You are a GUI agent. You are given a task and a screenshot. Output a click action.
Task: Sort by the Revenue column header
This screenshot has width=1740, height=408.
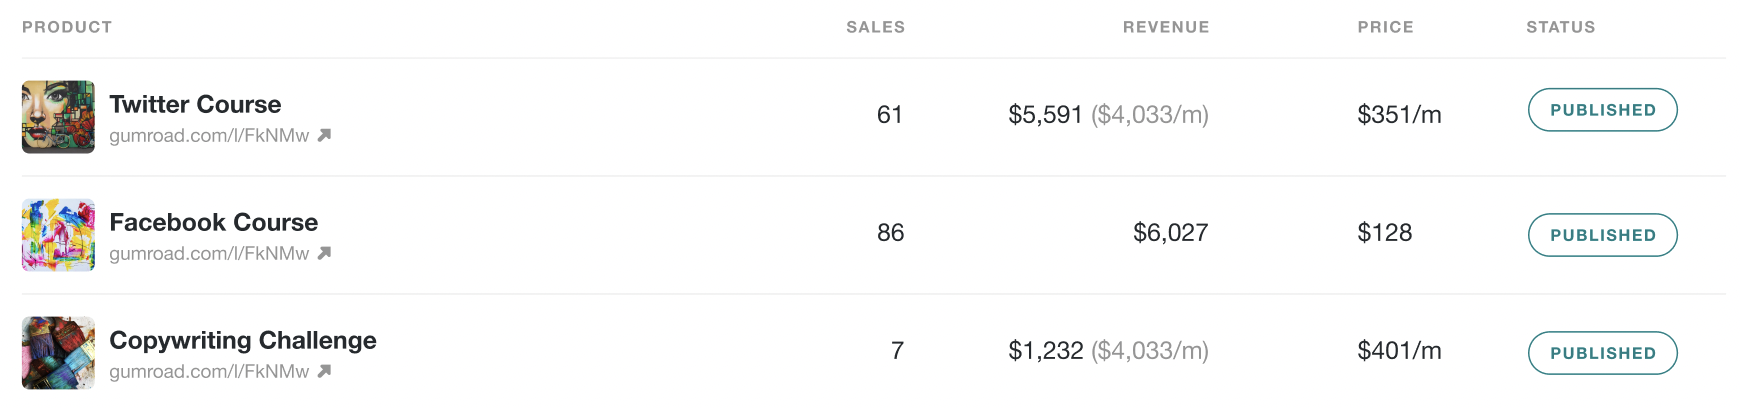pyautogui.click(x=1166, y=27)
